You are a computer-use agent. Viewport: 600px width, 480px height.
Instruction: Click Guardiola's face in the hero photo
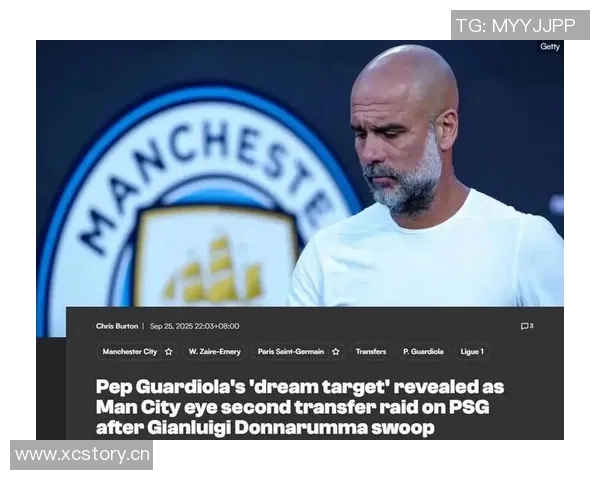(398, 145)
